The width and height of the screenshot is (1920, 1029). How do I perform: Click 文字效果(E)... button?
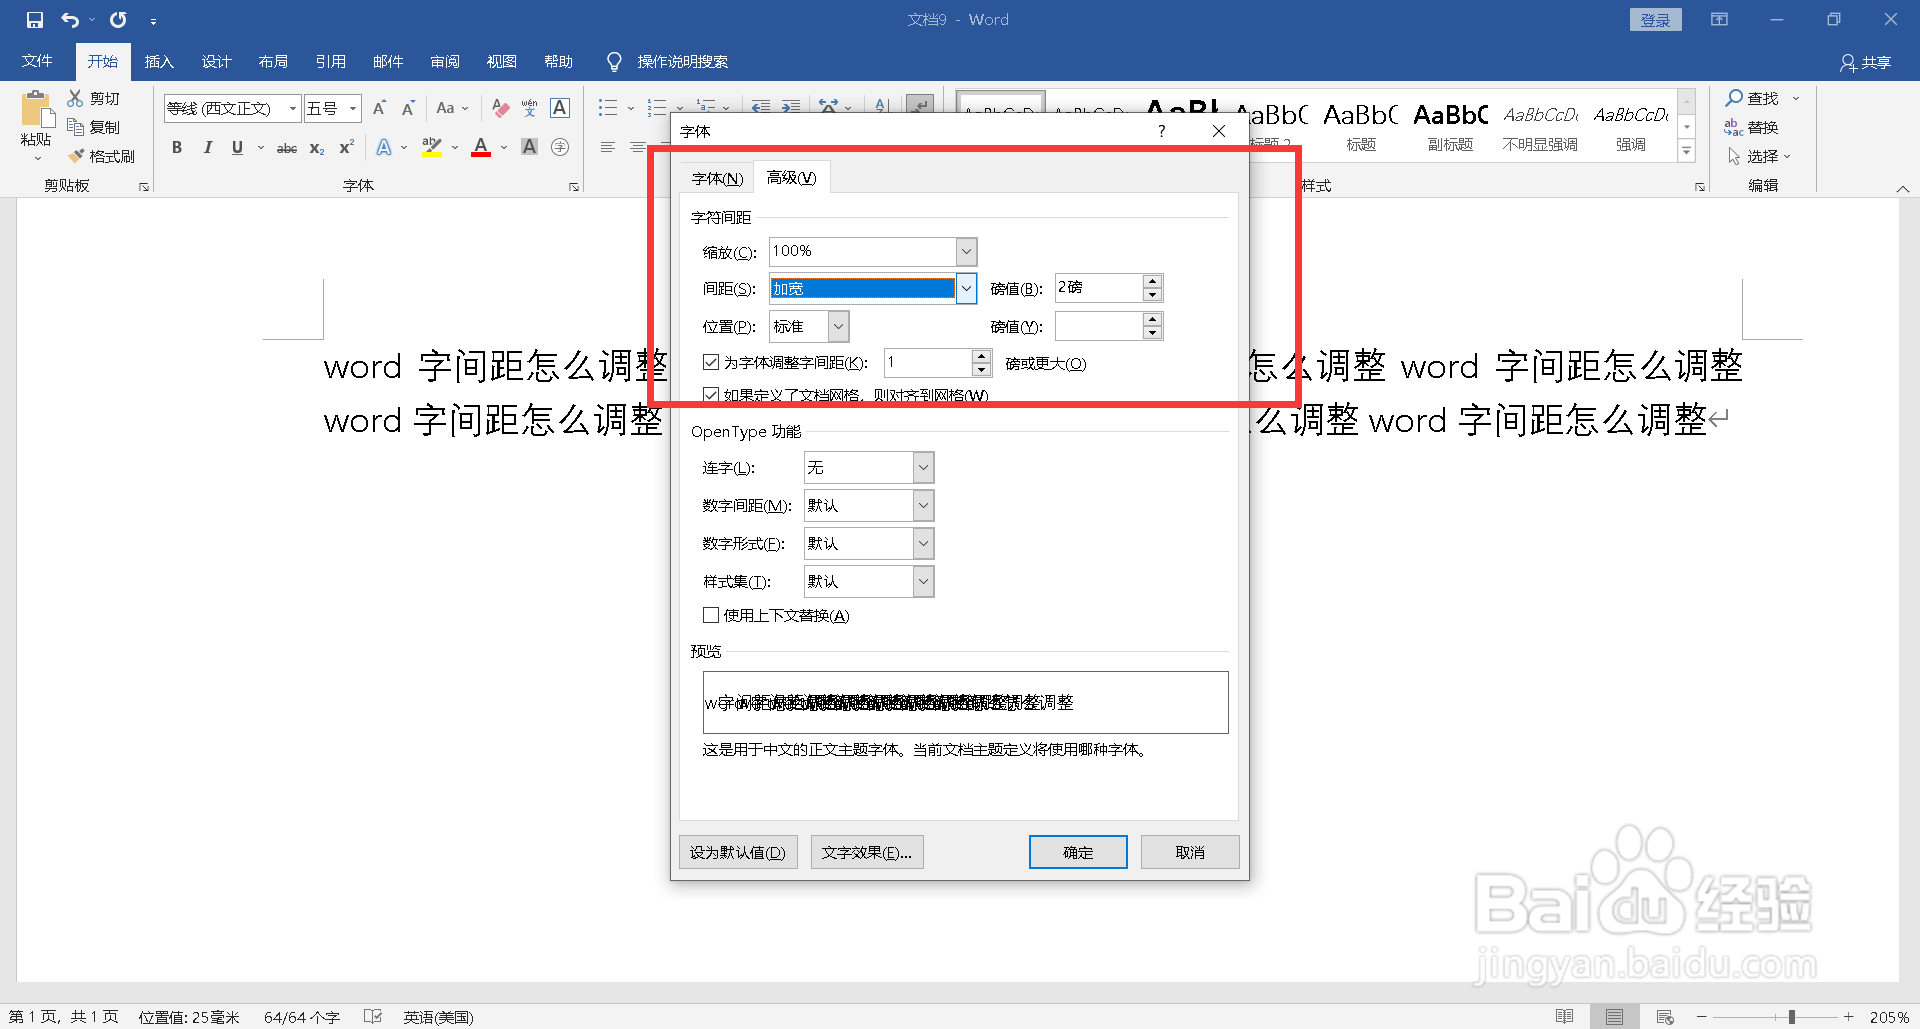point(867,852)
